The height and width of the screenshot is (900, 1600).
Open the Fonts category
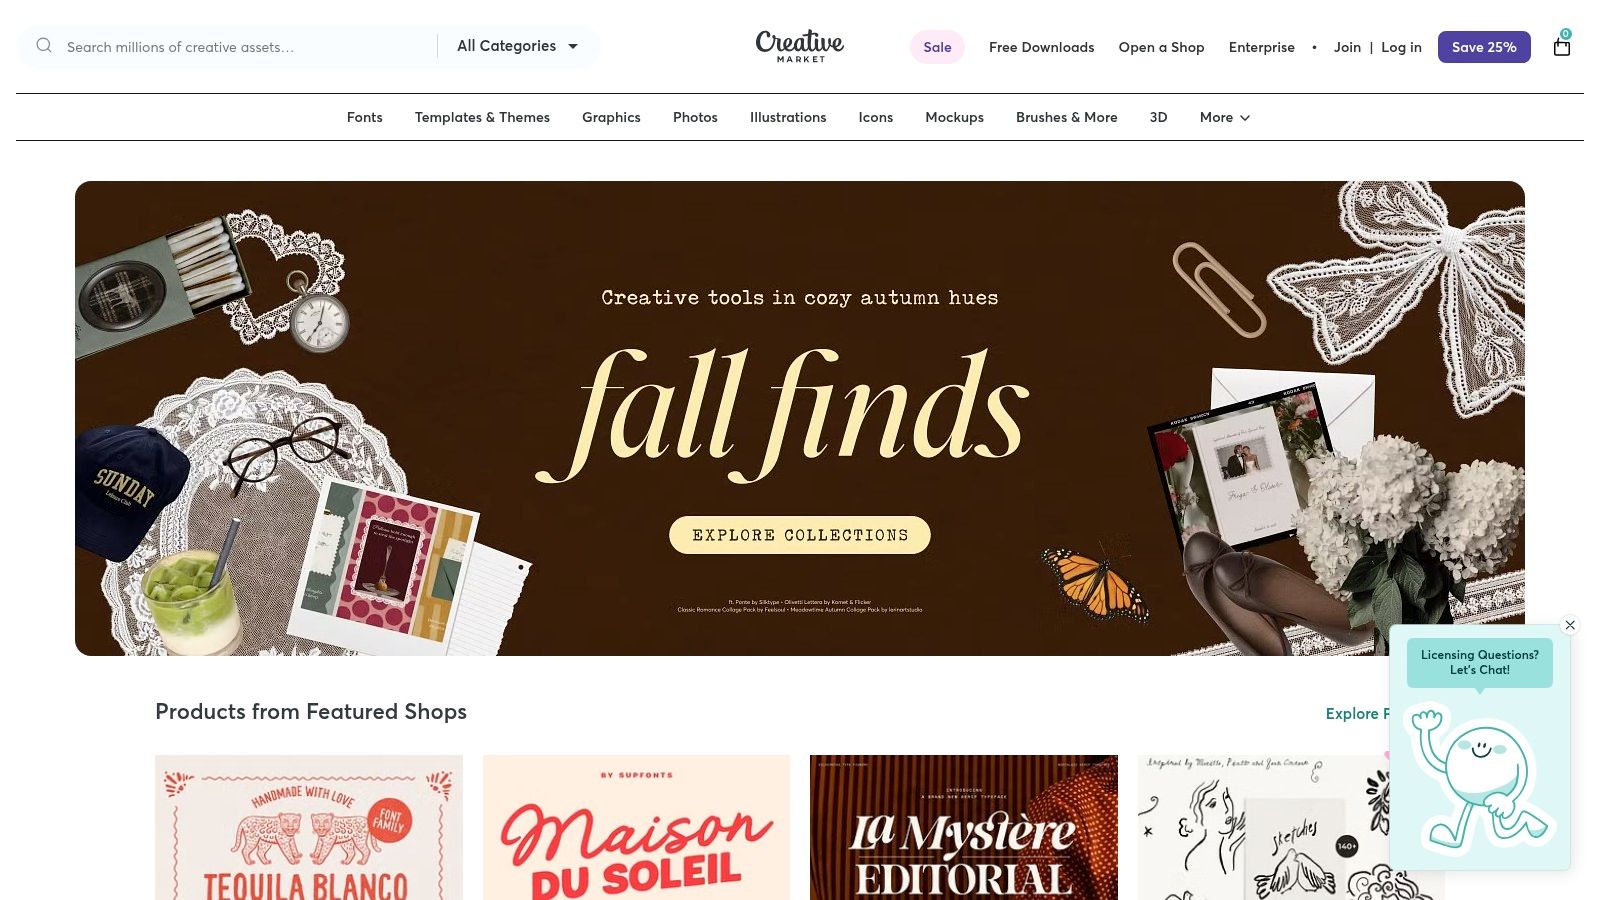pos(365,117)
